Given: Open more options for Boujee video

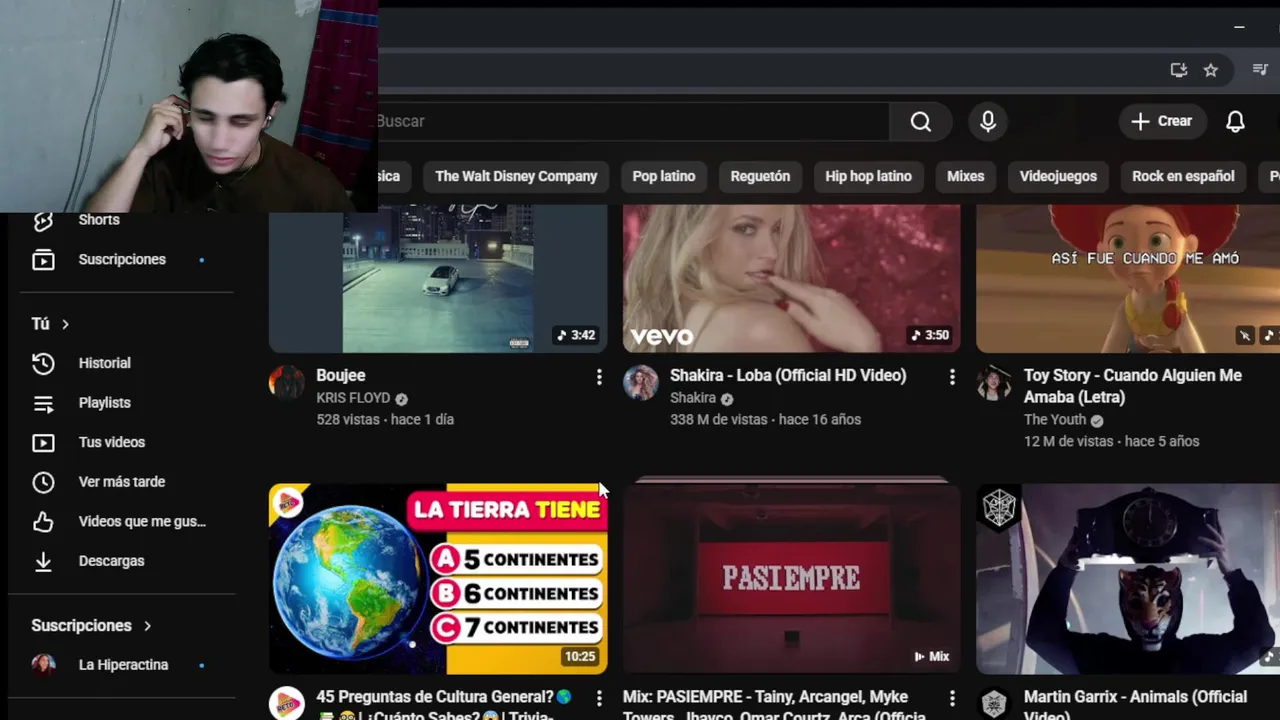Looking at the screenshot, I should [598, 377].
